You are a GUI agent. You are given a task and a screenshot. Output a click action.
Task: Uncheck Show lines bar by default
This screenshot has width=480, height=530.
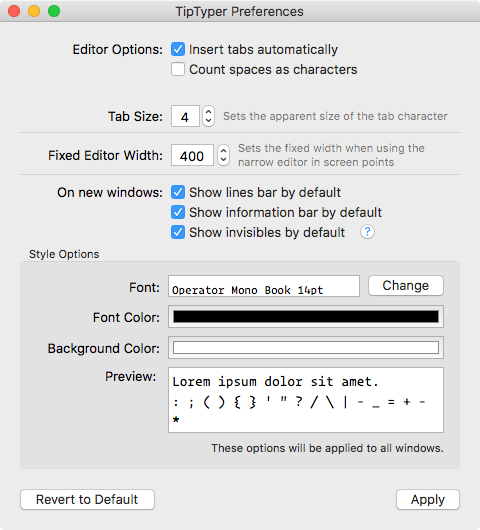pyautogui.click(x=178, y=192)
